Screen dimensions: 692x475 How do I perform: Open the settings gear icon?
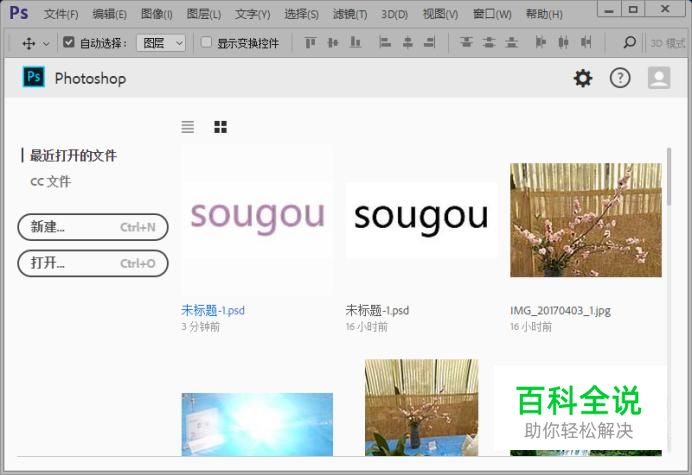pyautogui.click(x=583, y=78)
